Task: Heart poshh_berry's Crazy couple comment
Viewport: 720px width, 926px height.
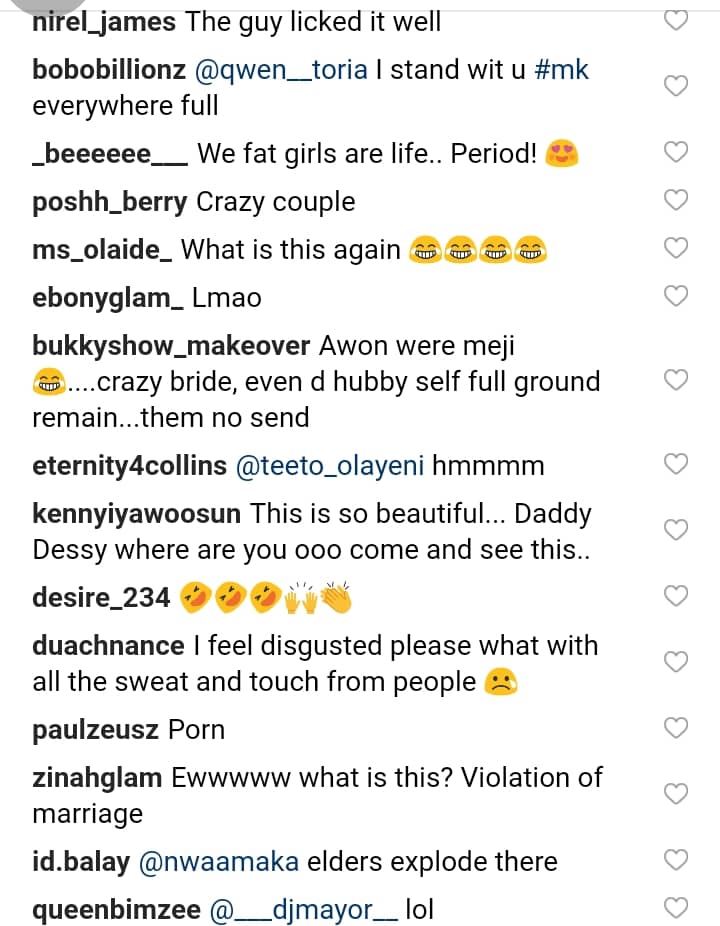Action: point(677,200)
